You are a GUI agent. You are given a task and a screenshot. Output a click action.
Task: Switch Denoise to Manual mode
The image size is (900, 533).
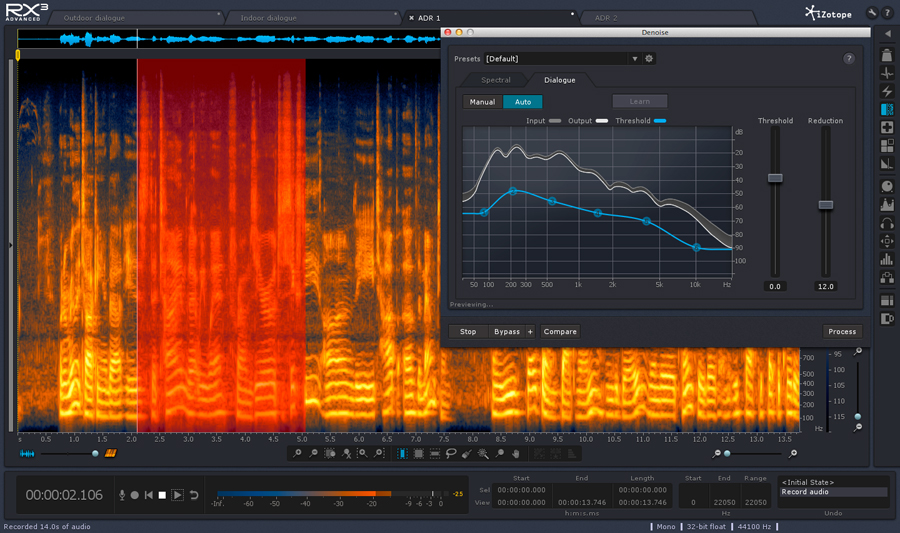[x=483, y=102]
